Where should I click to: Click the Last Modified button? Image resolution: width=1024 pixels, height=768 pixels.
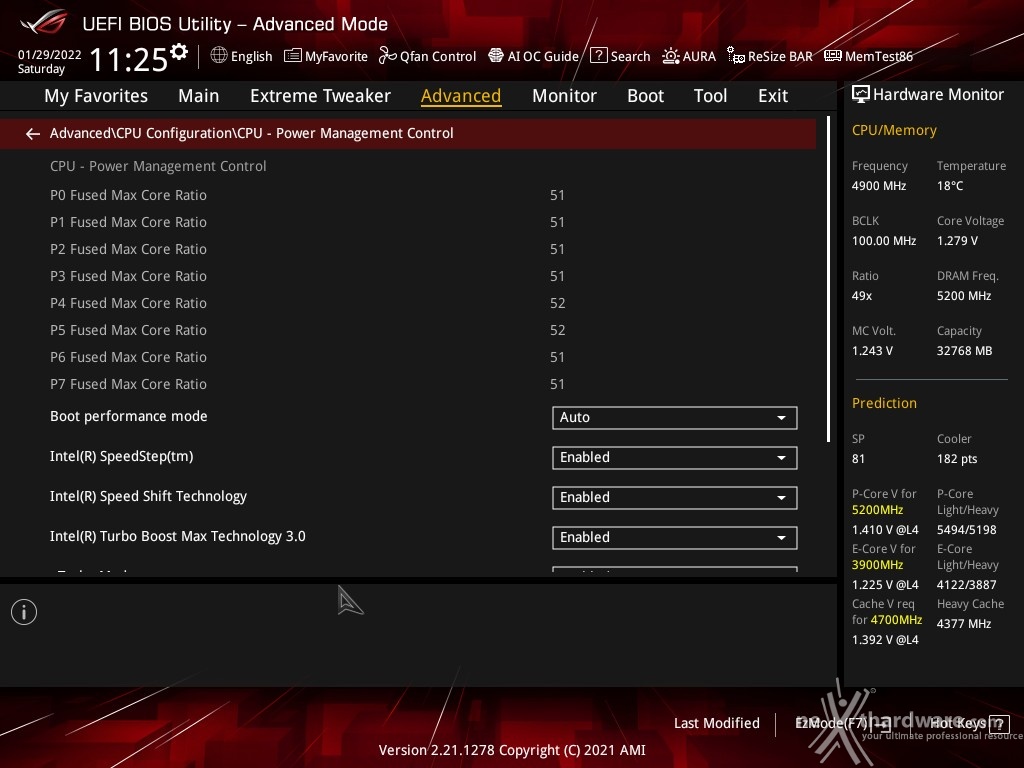(x=716, y=724)
